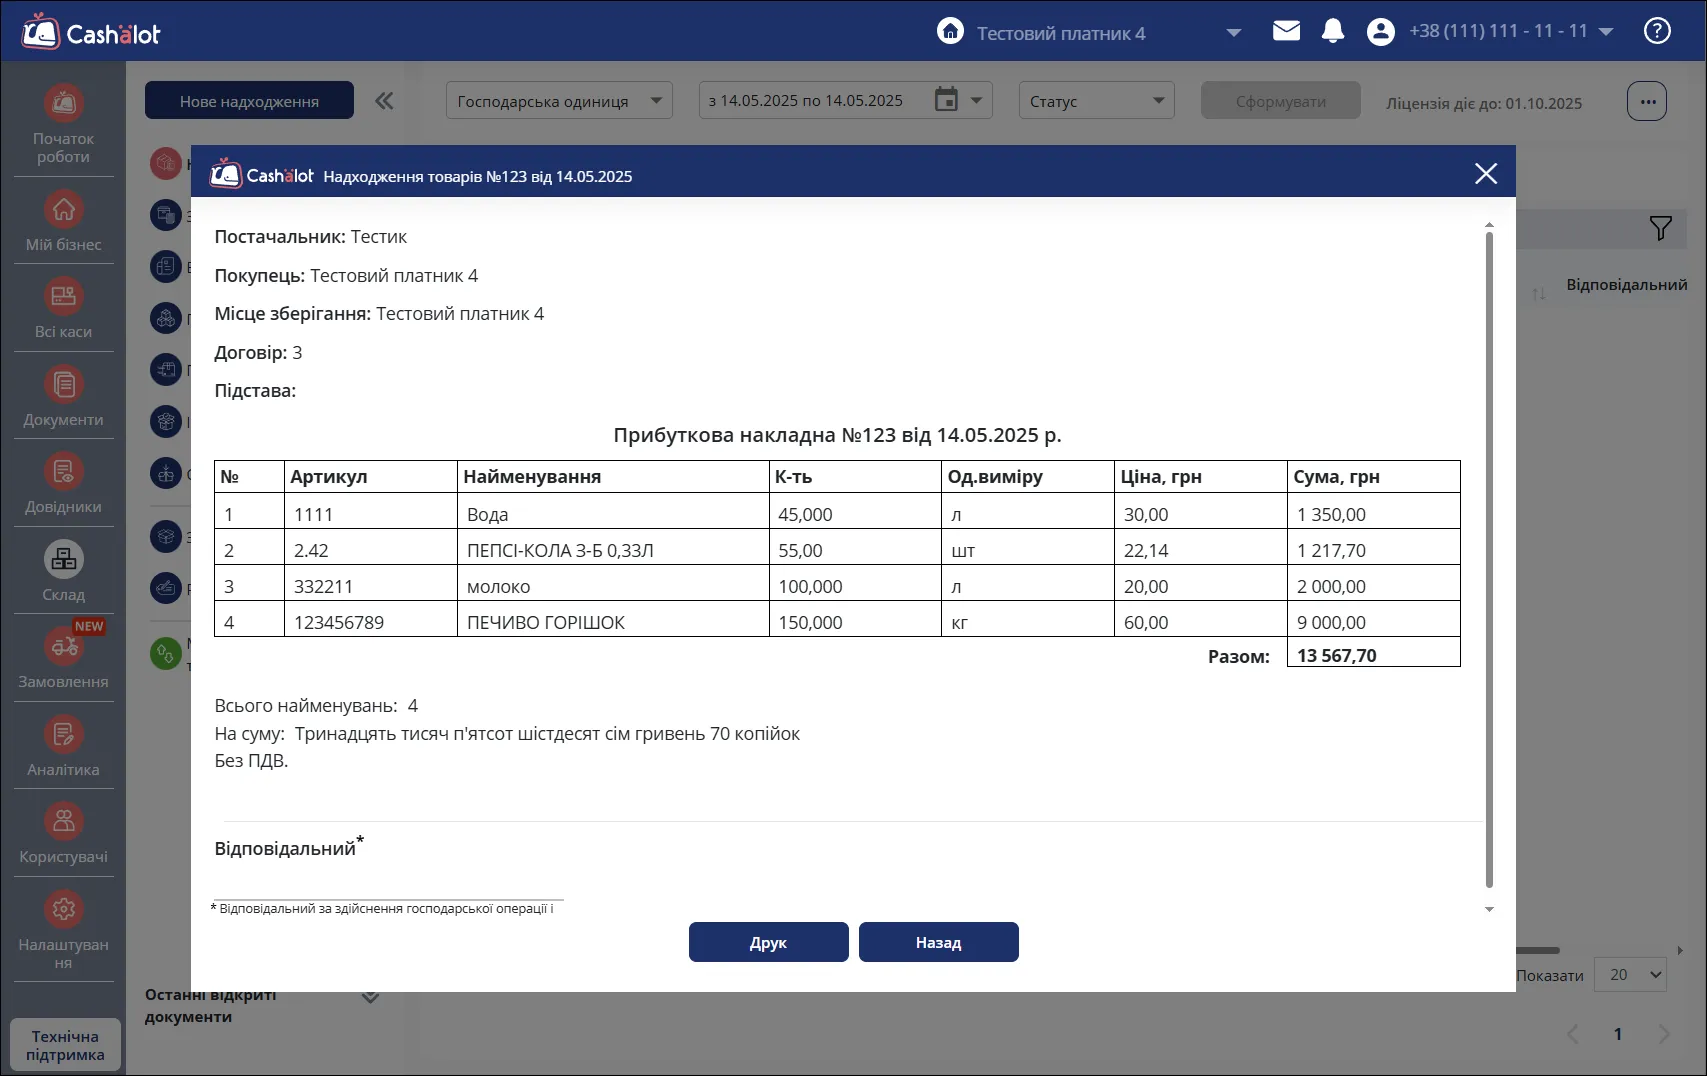Click the user account avatar icon

[1380, 32]
